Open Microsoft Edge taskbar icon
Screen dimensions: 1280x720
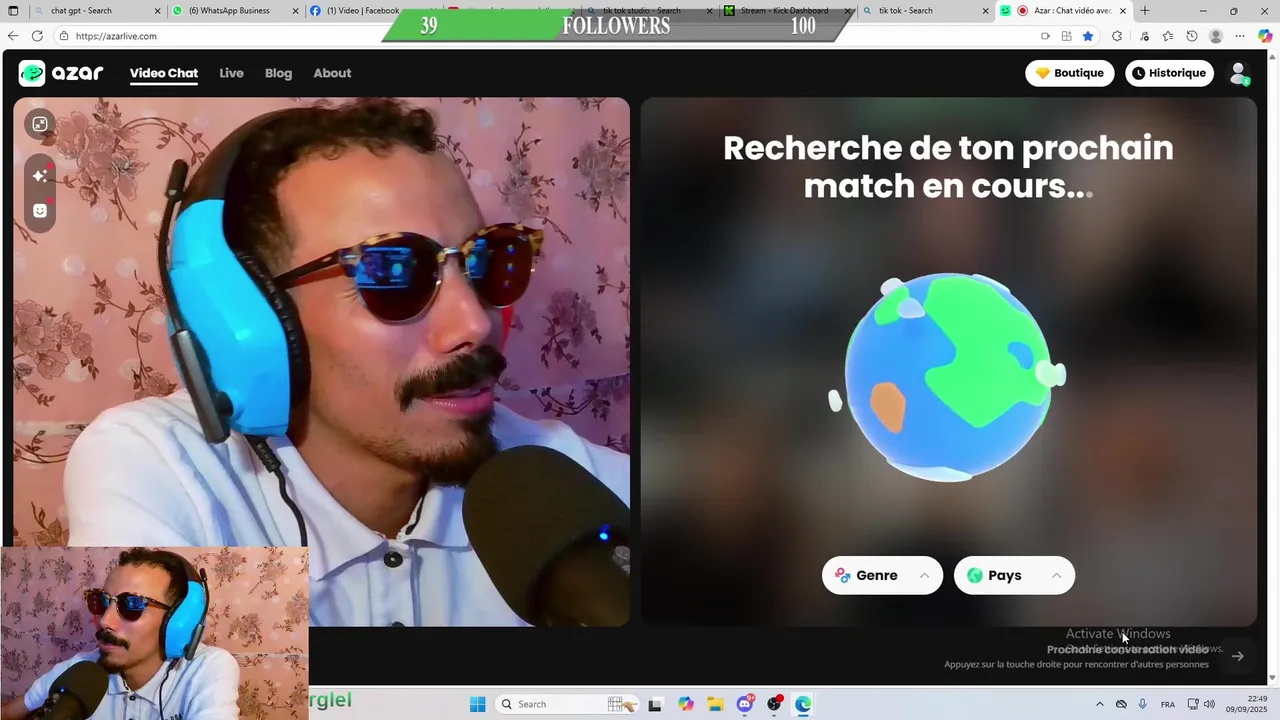click(803, 704)
